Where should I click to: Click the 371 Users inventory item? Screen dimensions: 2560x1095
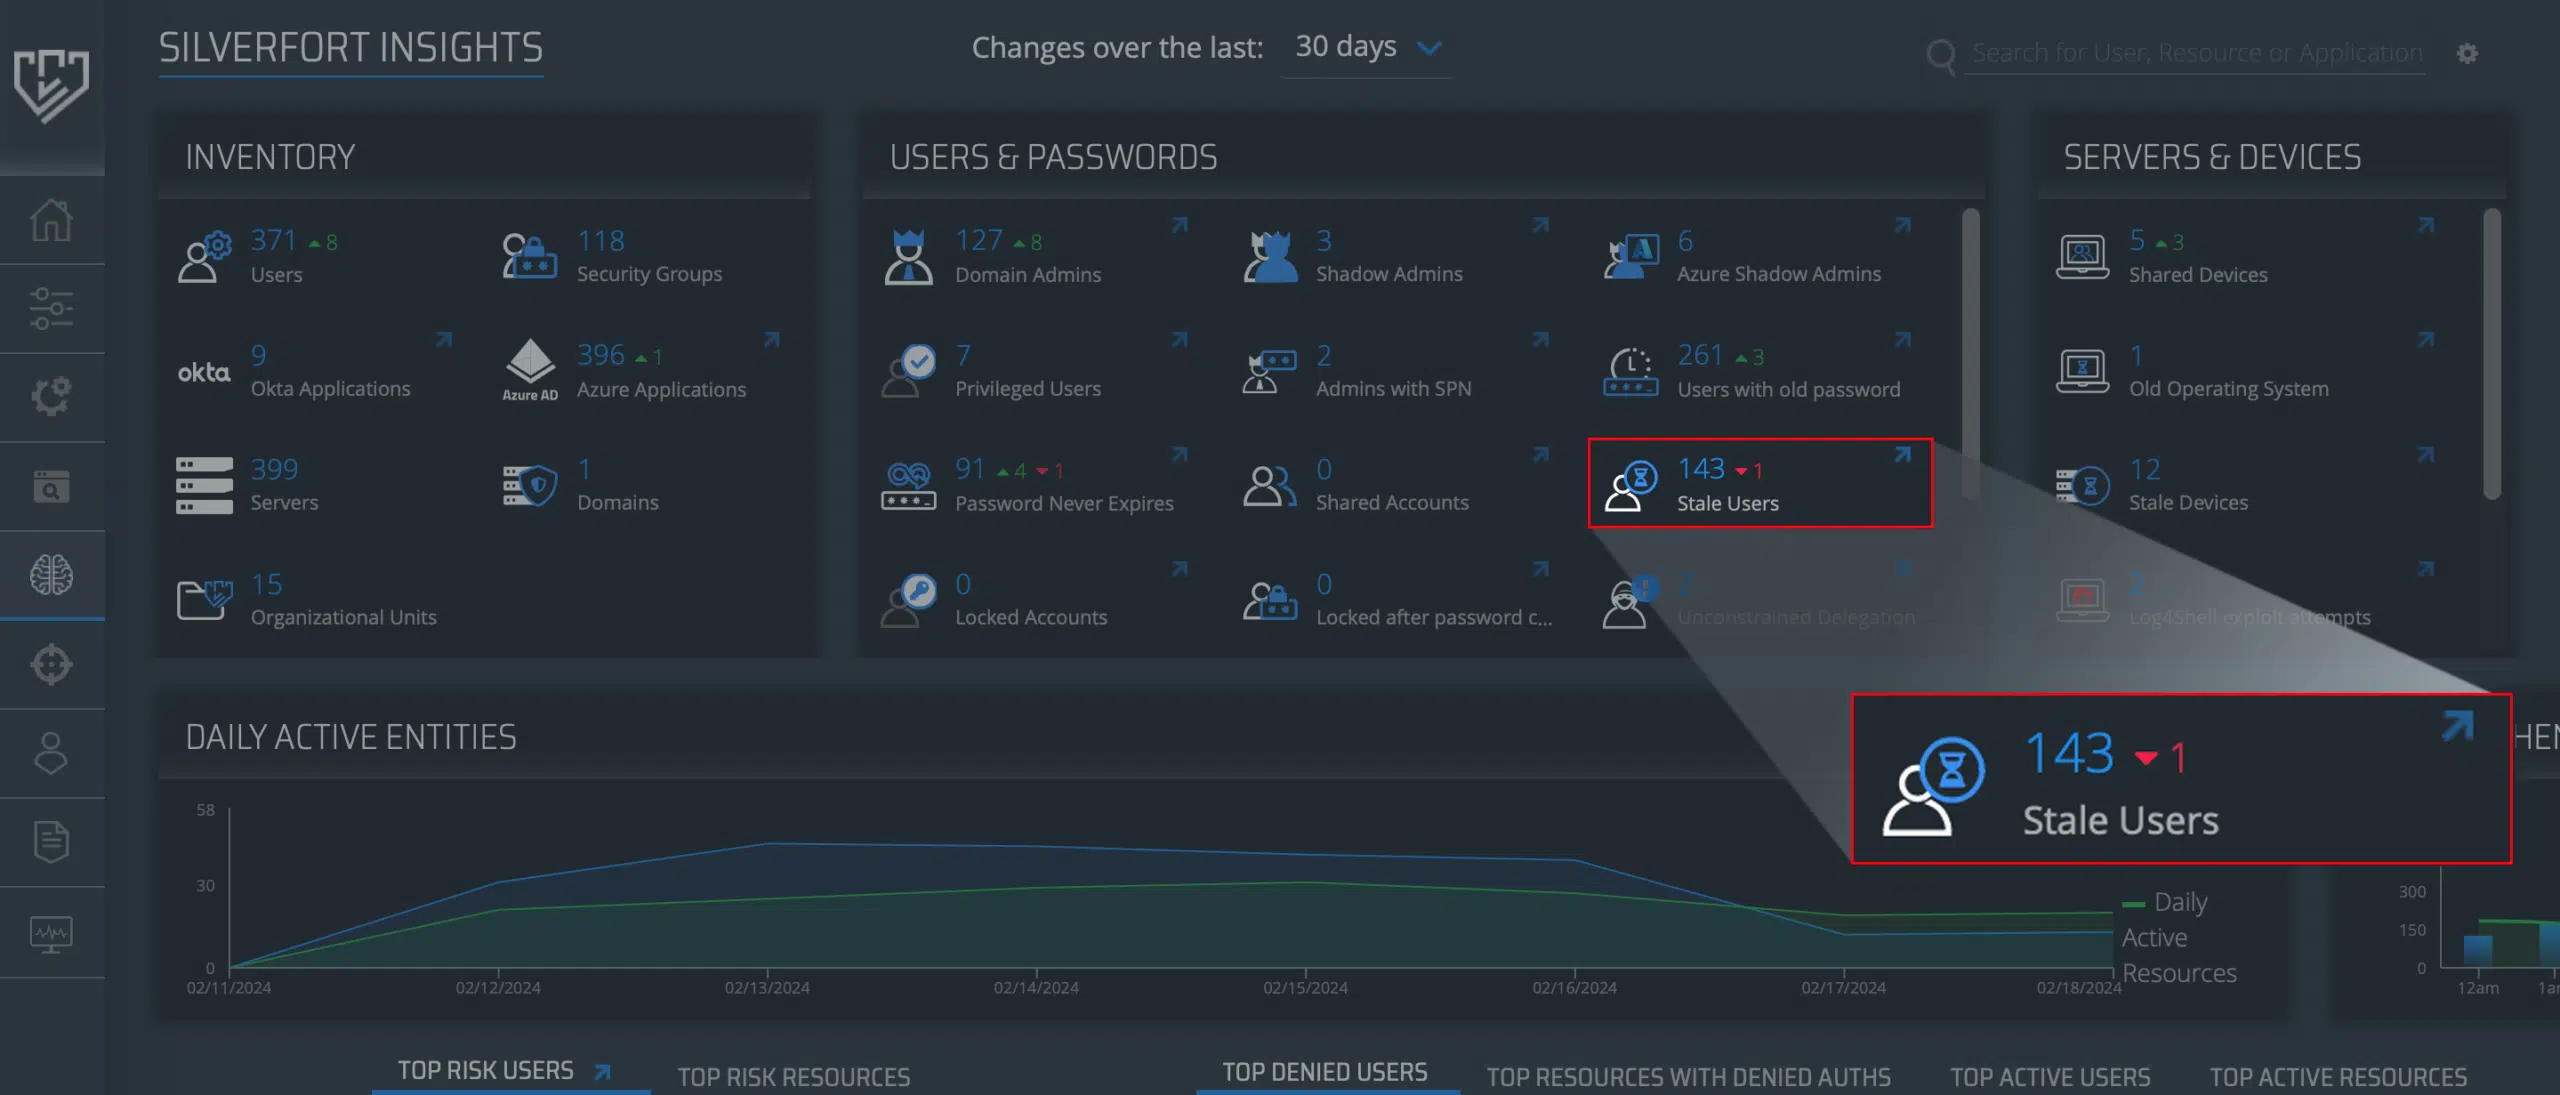272,256
